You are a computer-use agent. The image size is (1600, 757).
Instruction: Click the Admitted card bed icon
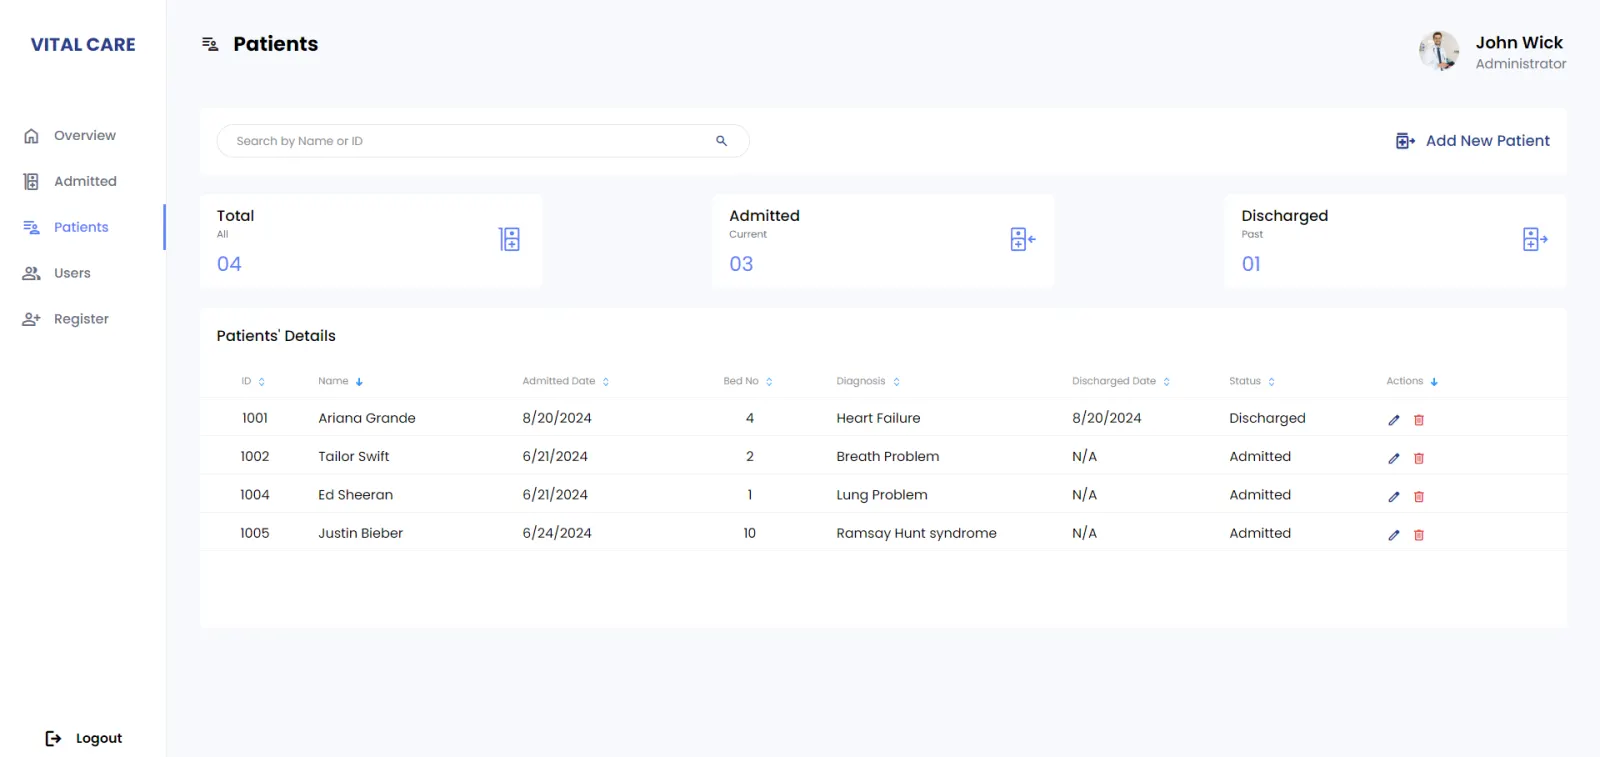[1022, 239]
